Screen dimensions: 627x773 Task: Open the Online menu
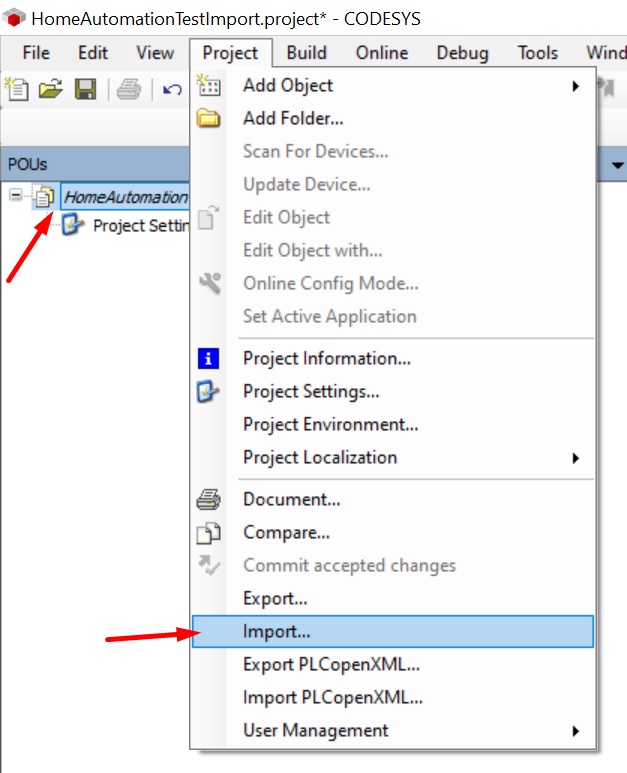(382, 53)
